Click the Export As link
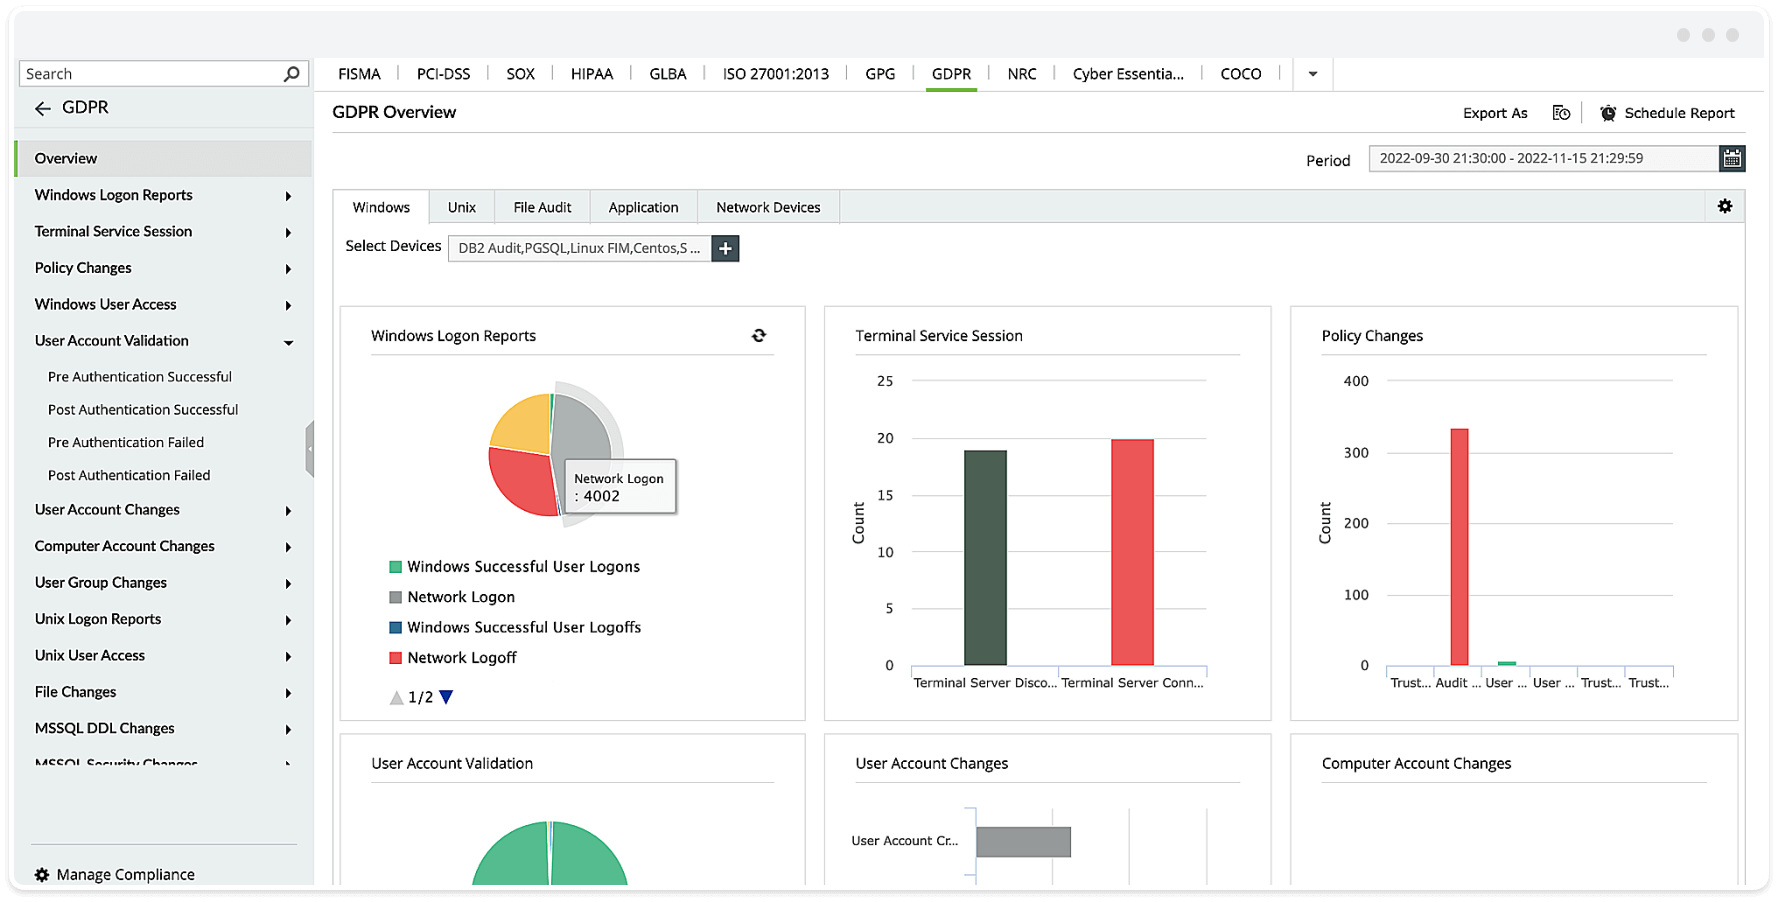Screen dimensions: 1778x902 click(1495, 113)
